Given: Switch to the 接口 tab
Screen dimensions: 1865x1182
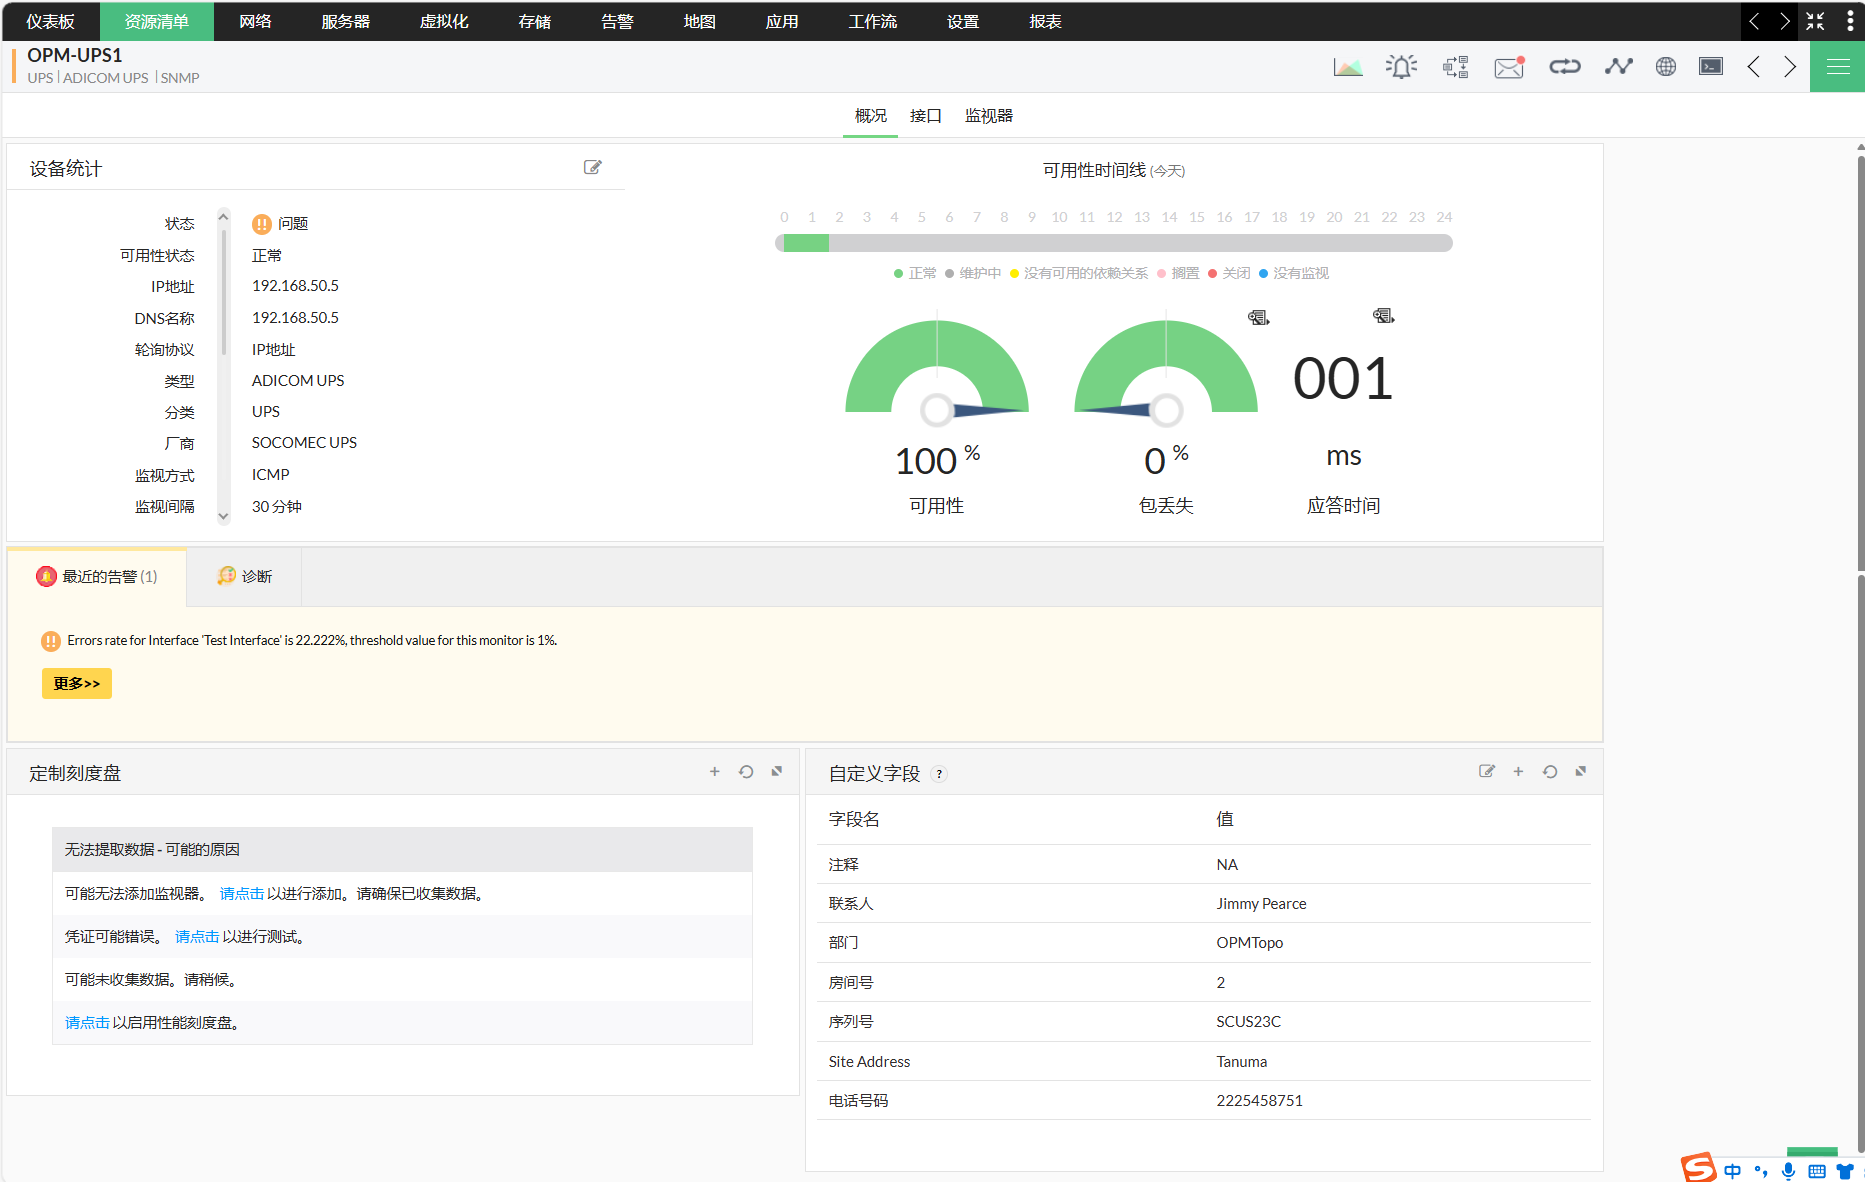Looking at the screenshot, I should [x=925, y=116].
